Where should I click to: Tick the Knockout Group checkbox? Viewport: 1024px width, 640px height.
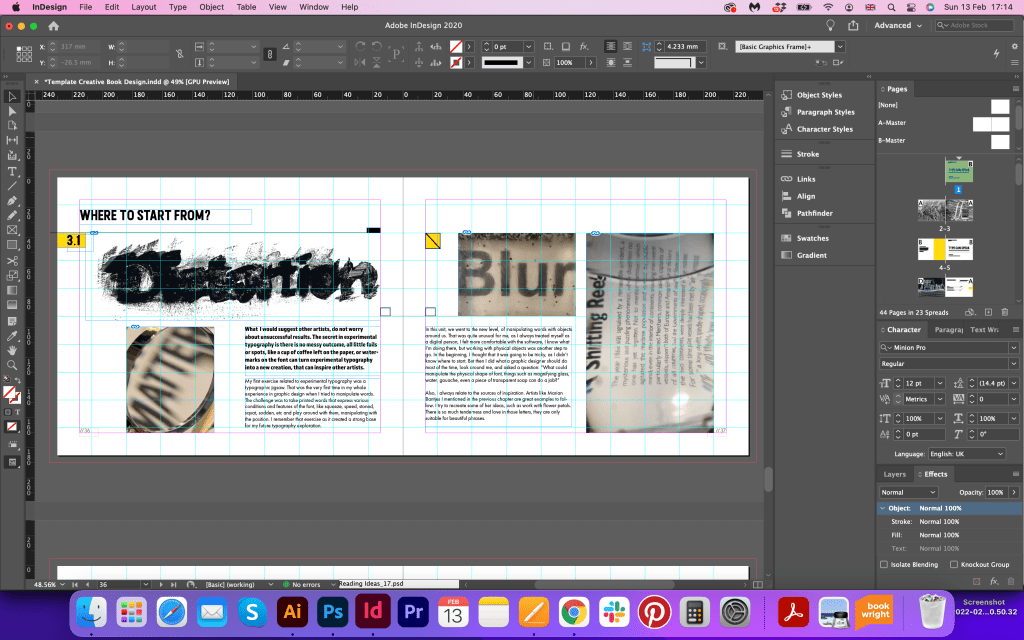pyautogui.click(x=954, y=564)
